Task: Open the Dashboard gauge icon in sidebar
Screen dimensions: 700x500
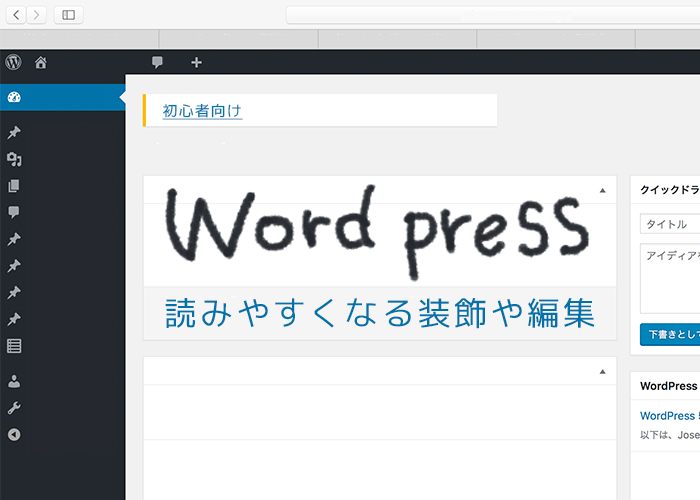Action: coord(14,97)
